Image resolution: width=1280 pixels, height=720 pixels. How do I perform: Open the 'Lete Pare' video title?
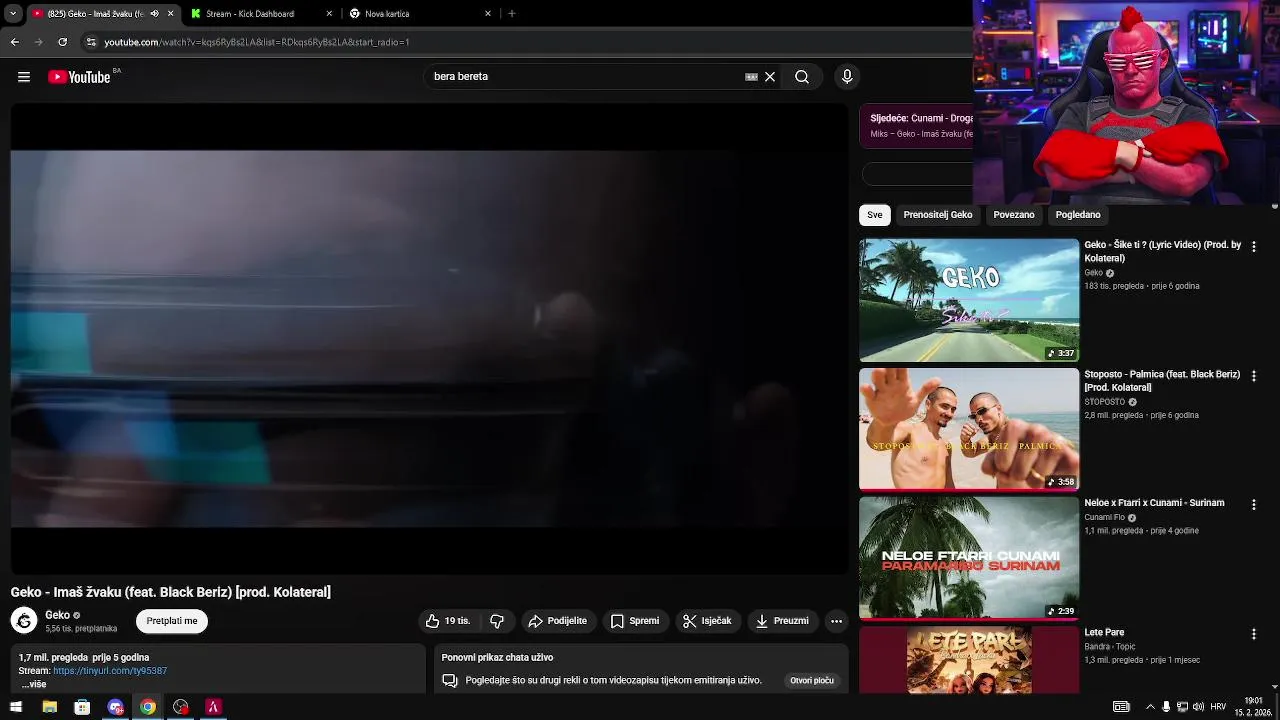point(1104,632)
